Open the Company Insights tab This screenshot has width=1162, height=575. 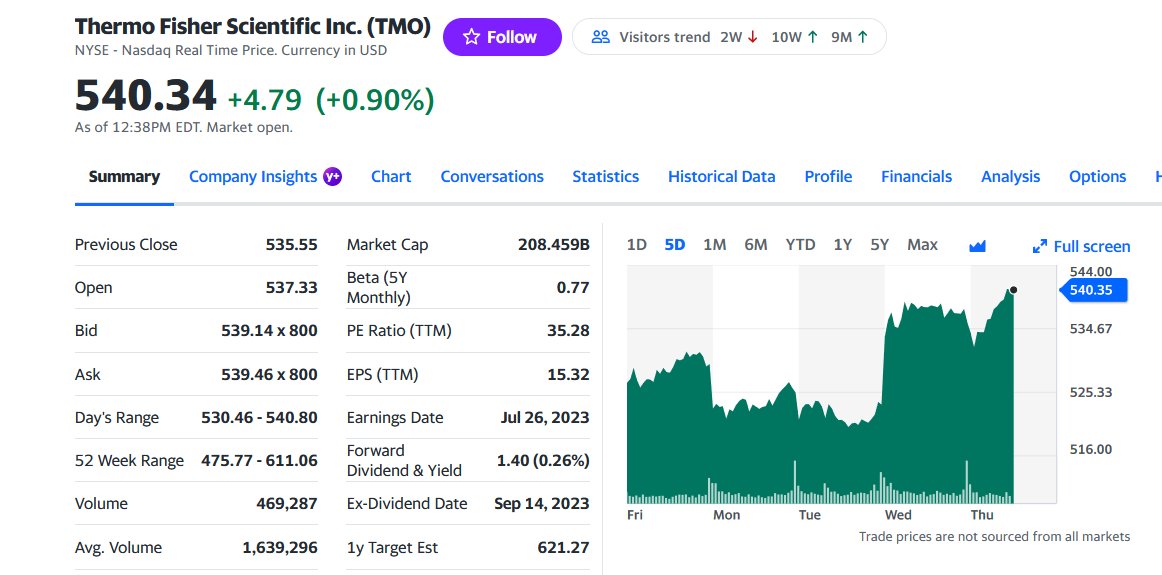(x=253, y=176)
